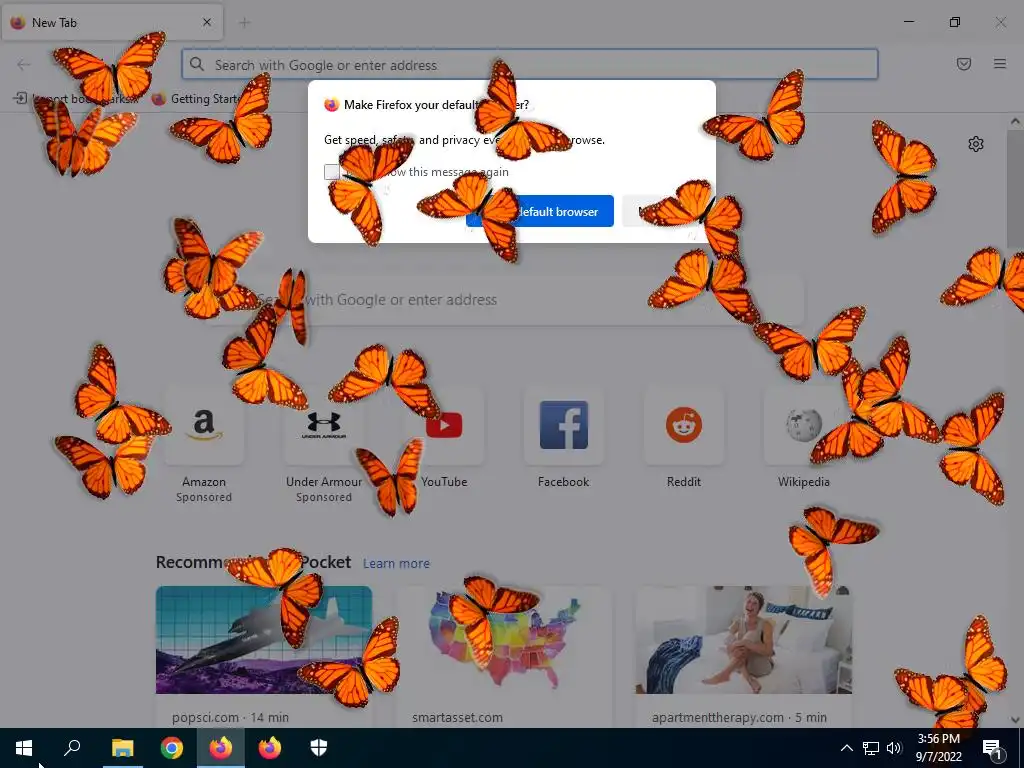This screenshot has width=1024, height=768.
Task: Follow the Learn more Pocket link
Action: tap(396, 563)
